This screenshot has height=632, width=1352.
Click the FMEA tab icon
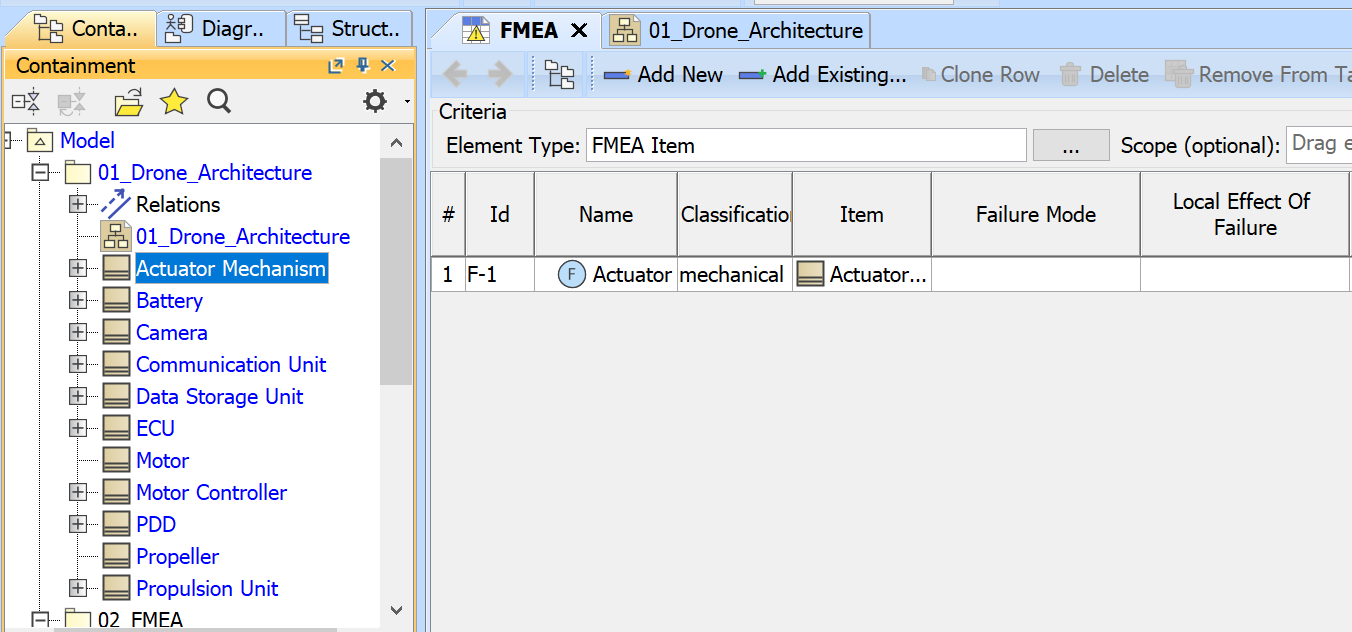click(x=478, y=30)
